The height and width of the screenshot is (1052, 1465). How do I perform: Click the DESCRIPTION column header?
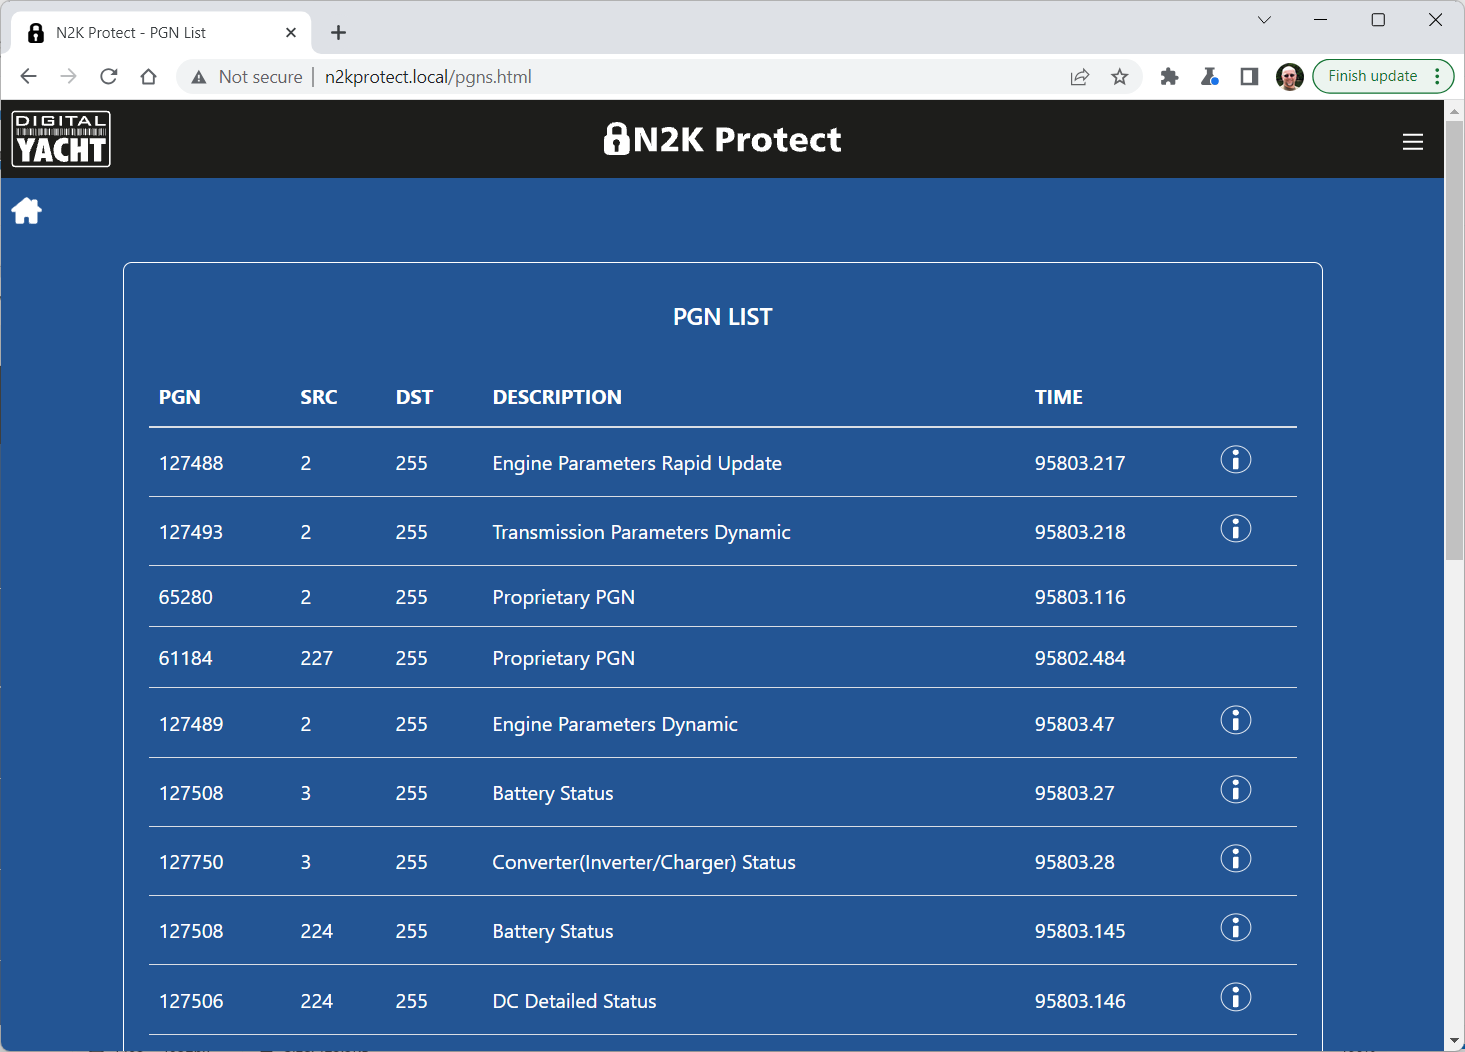[x=557, y=397]
